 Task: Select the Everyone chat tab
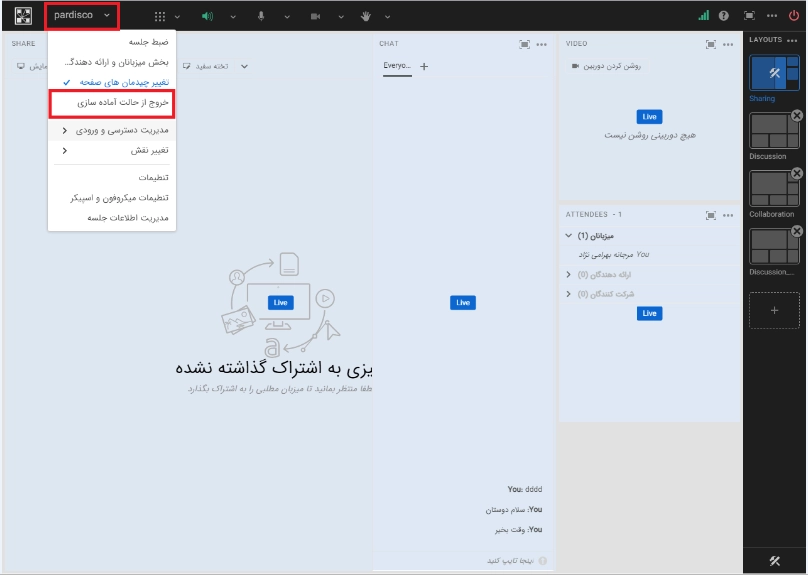397,66
